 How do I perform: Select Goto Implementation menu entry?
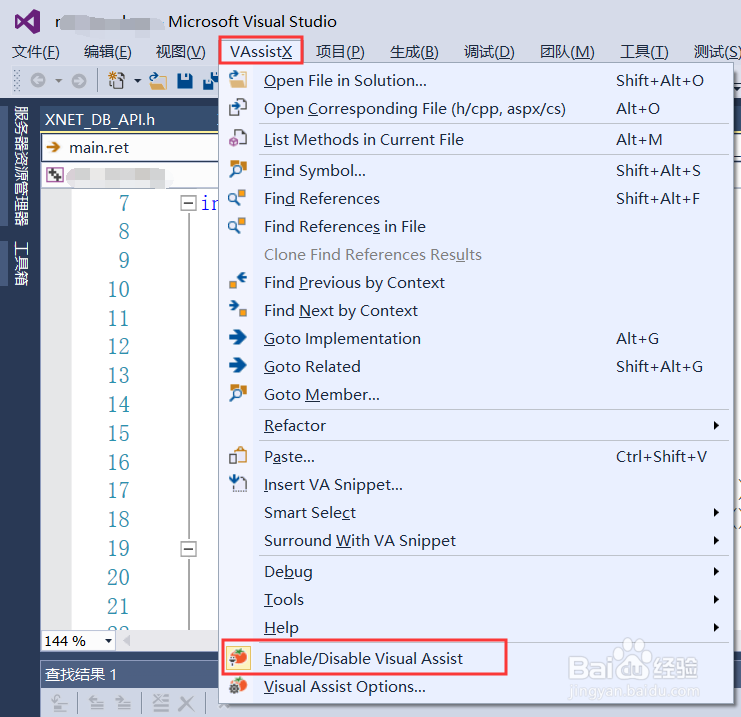[x=476, y=338]
